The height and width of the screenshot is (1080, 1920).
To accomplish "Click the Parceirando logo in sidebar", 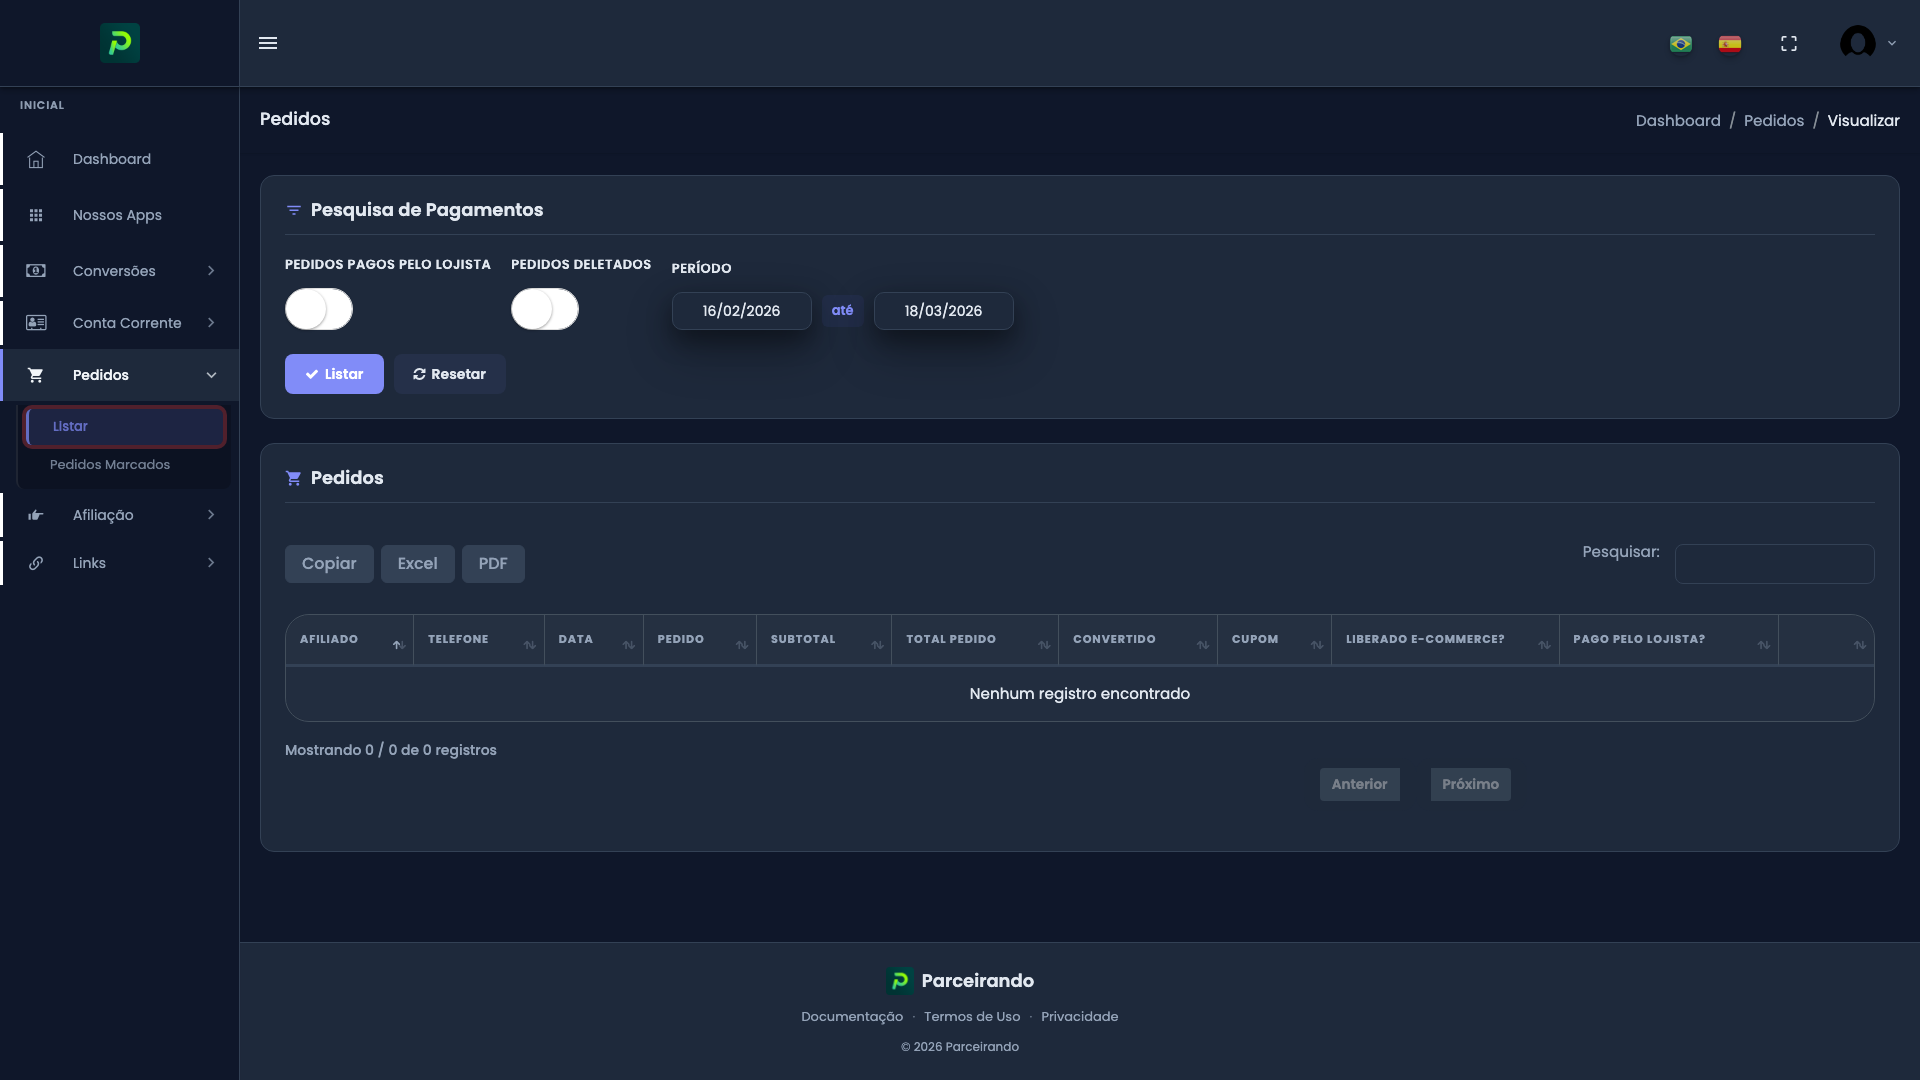I will [x=120, y=43].
